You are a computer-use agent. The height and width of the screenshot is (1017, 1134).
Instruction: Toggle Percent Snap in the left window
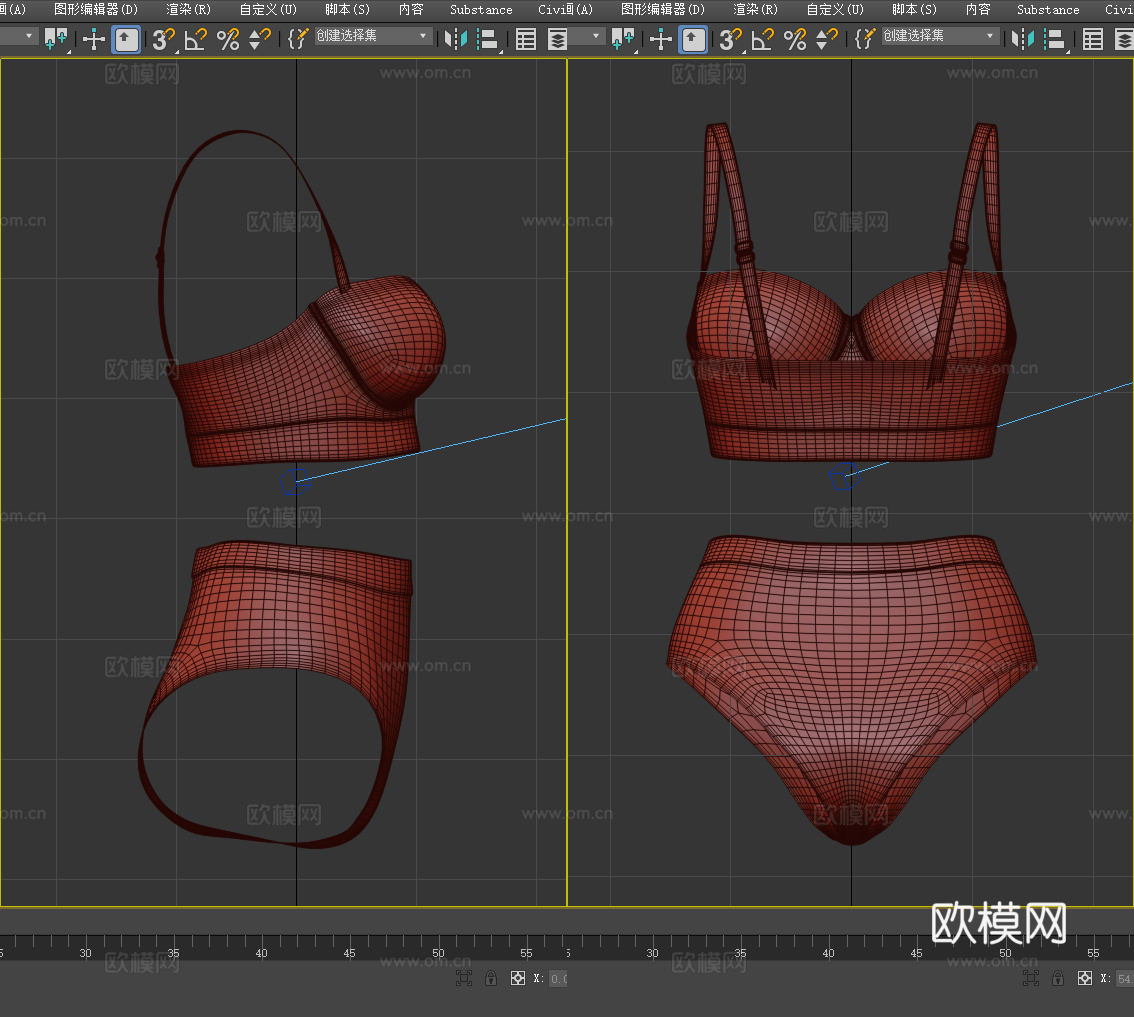coord(228,39)
